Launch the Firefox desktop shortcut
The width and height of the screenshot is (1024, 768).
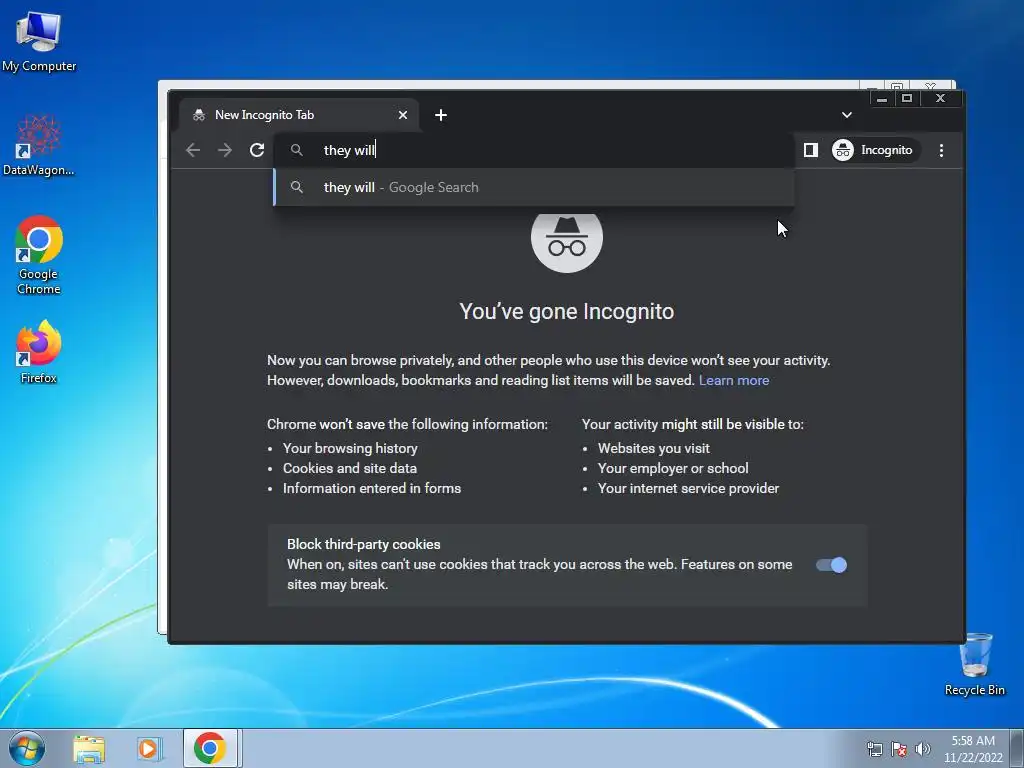click(39, 352)
